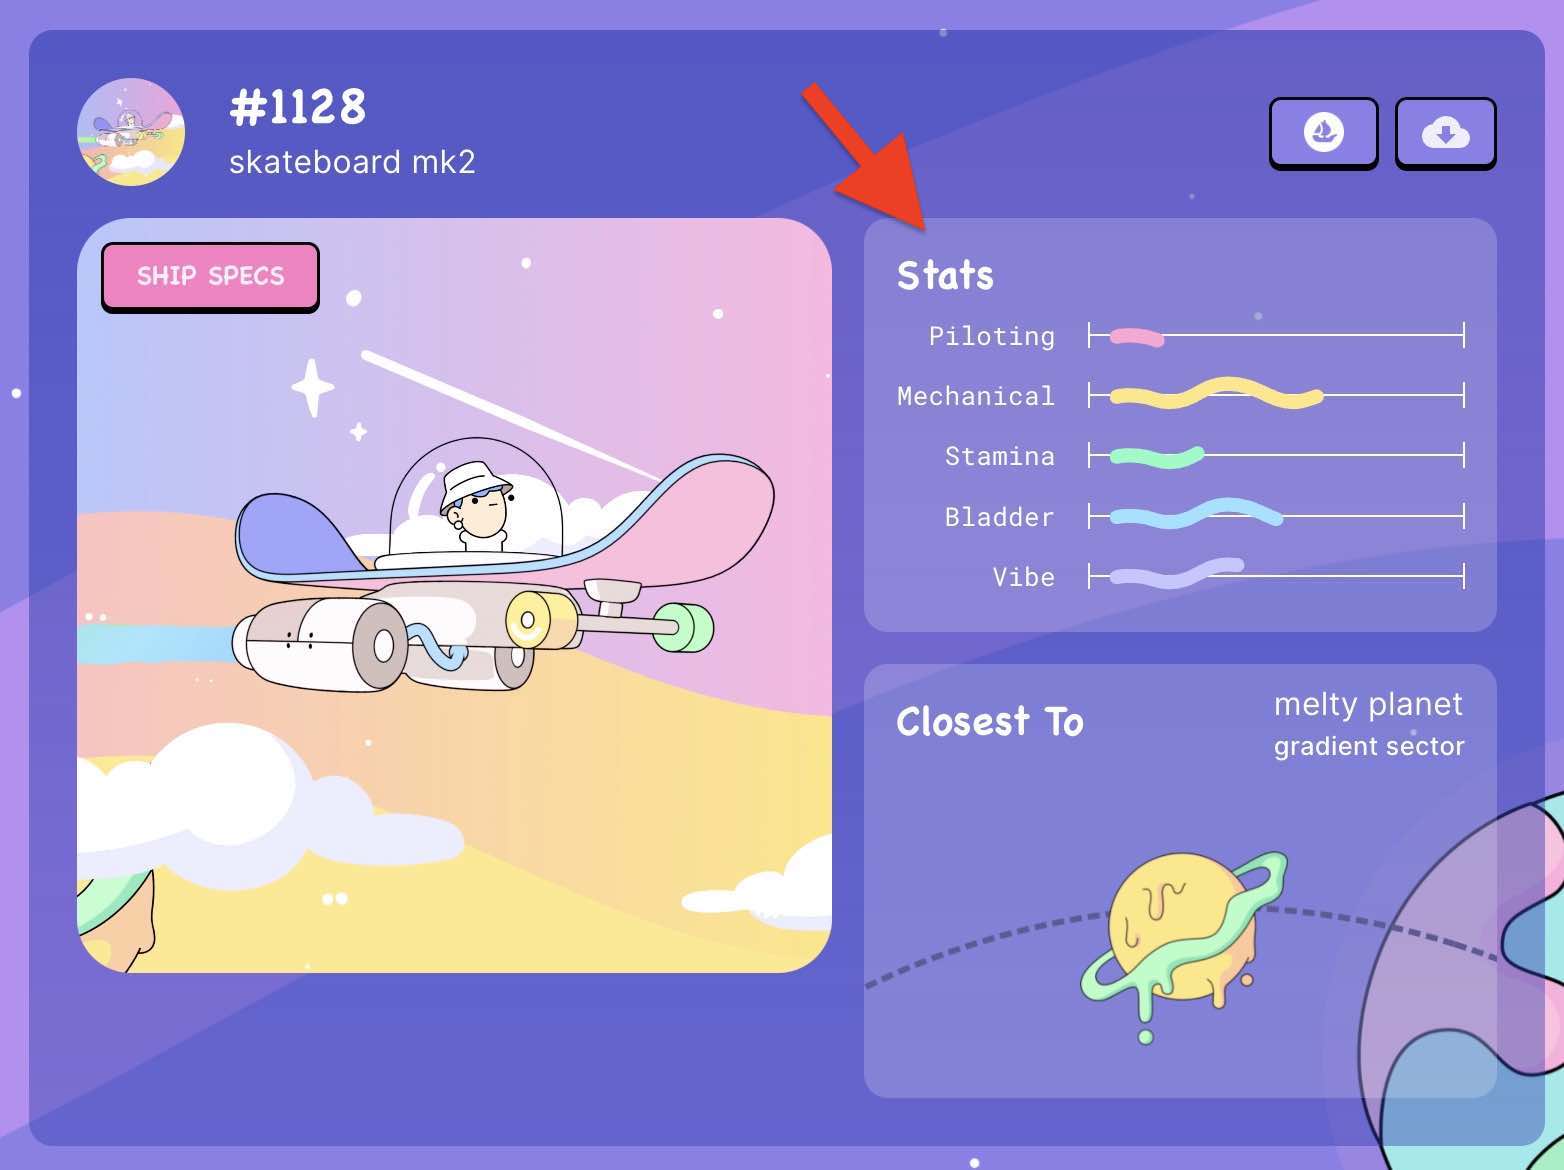The image size is (1564, 1170).
Task: Click the SHIP SPECS button
Action: (x=210, y=276)
